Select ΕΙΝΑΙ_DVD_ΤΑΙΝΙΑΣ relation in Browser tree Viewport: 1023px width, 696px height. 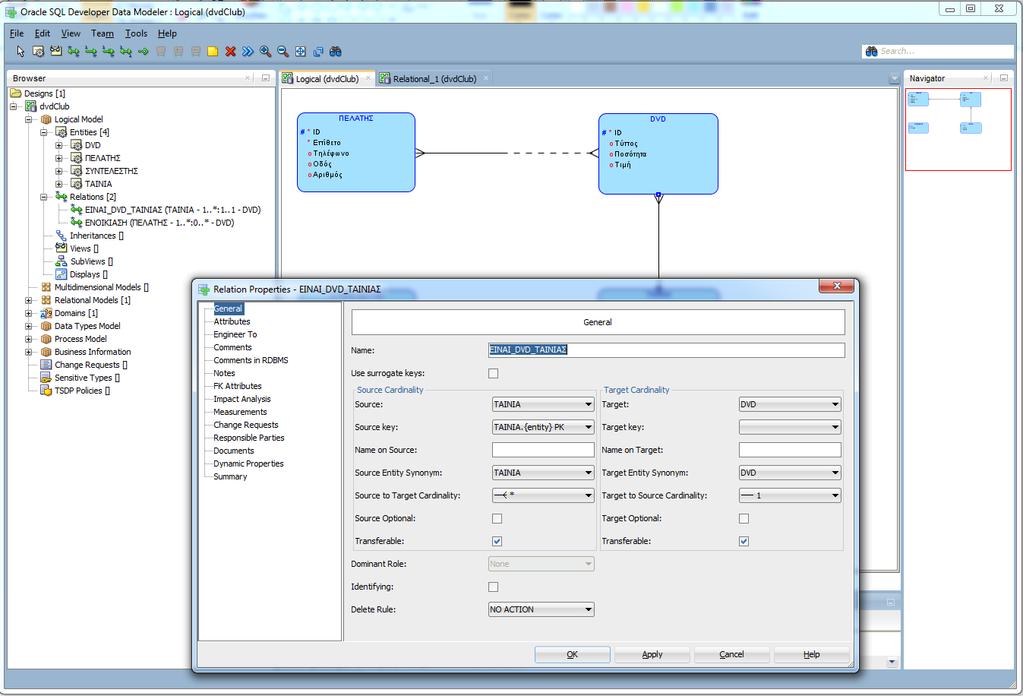172,210
